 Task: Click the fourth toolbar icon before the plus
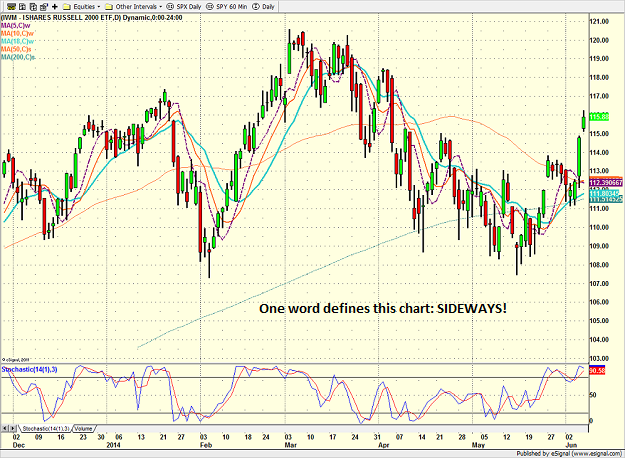43,6
